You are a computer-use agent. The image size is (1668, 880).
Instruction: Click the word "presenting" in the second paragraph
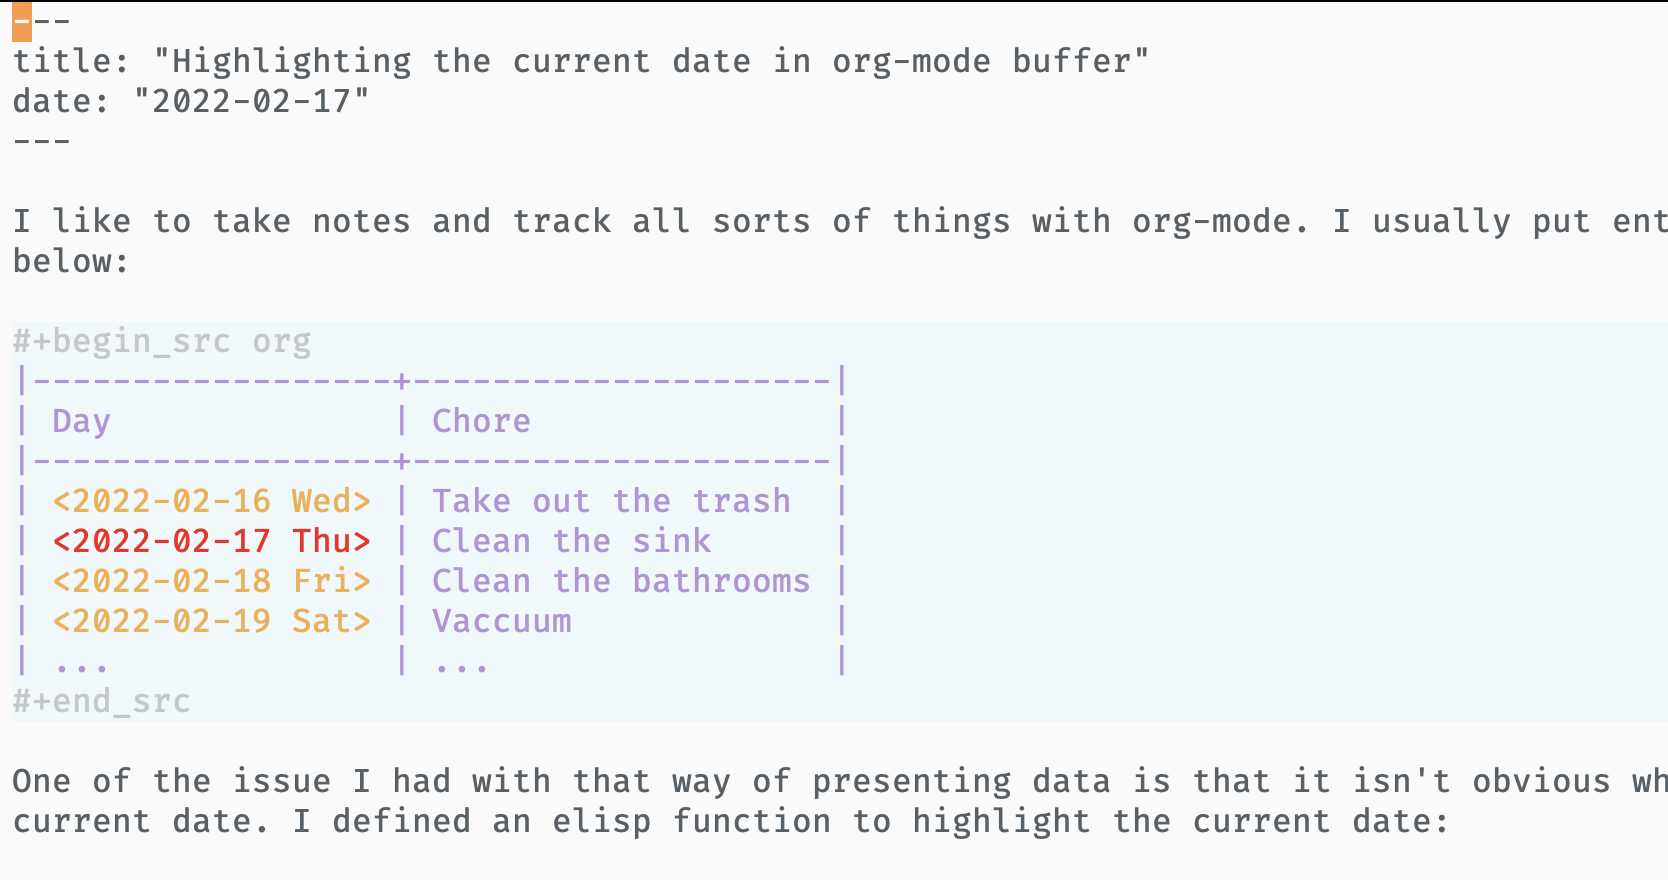tap(911, 781)
